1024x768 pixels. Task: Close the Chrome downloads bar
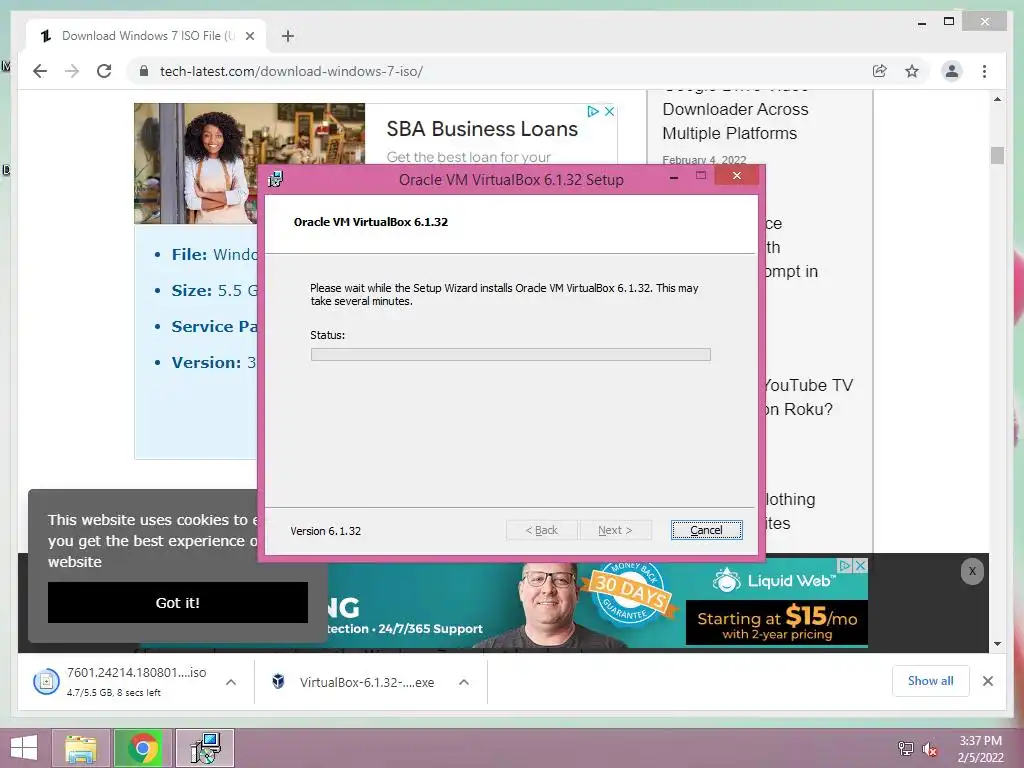988,681
